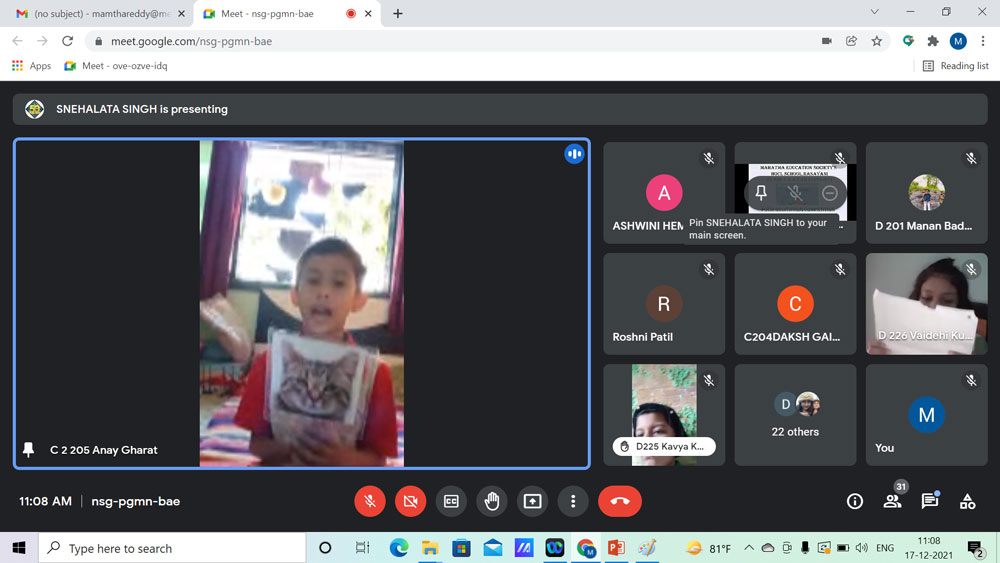Open a new Chrome tab
Viewport: 1000px width, 563px height.
398,14
